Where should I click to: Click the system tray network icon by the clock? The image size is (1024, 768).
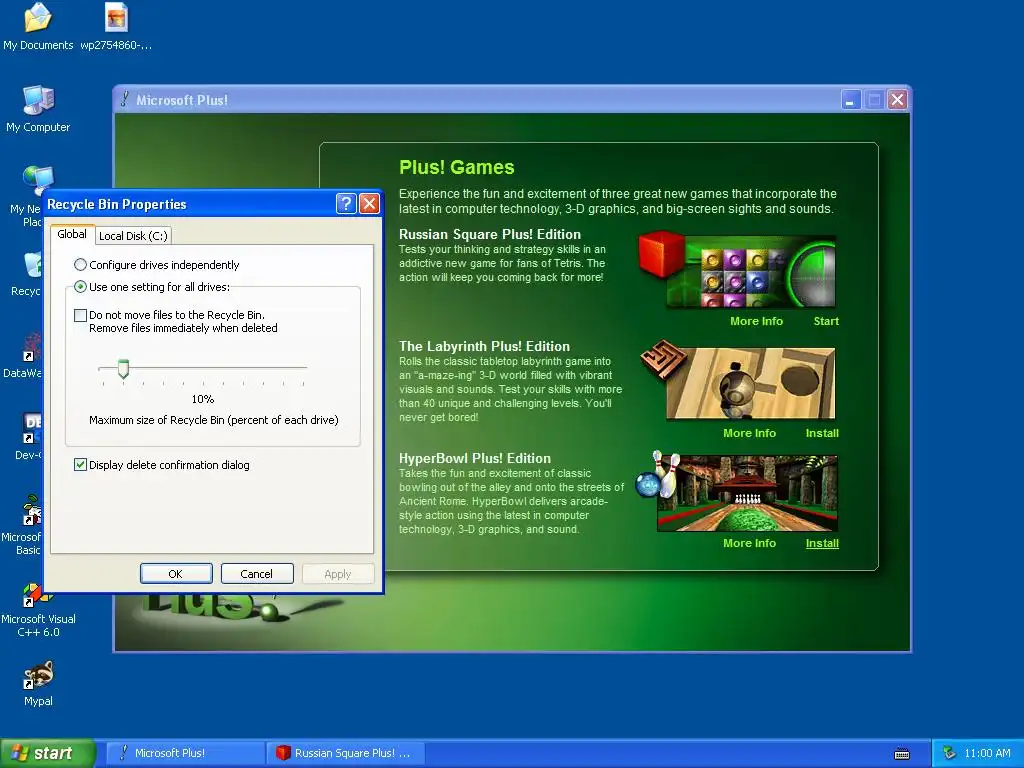(x=950, y=753)
